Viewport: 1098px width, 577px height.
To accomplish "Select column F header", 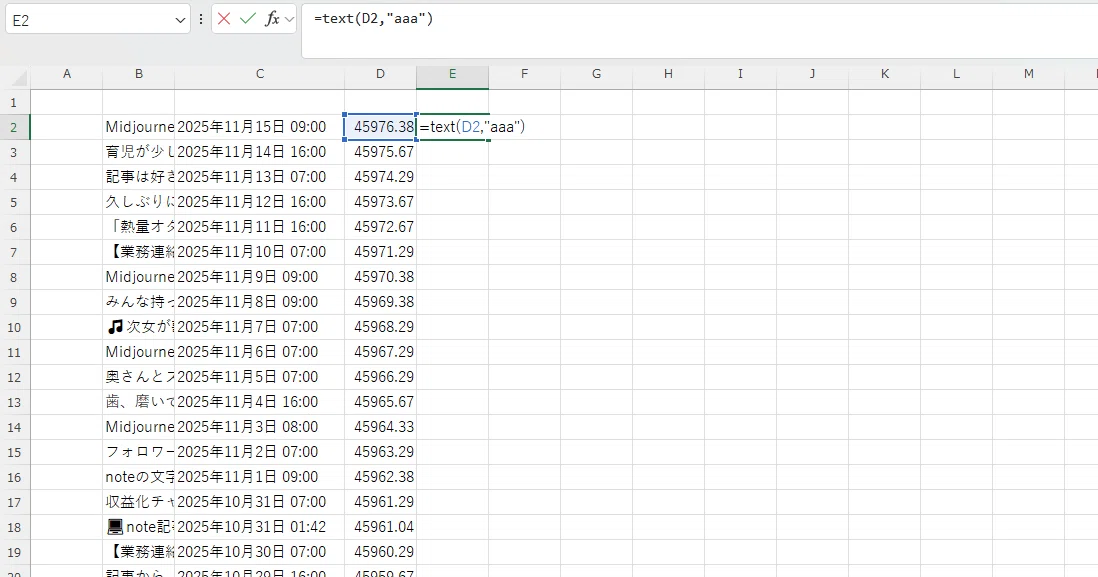I will click(524, 74).
